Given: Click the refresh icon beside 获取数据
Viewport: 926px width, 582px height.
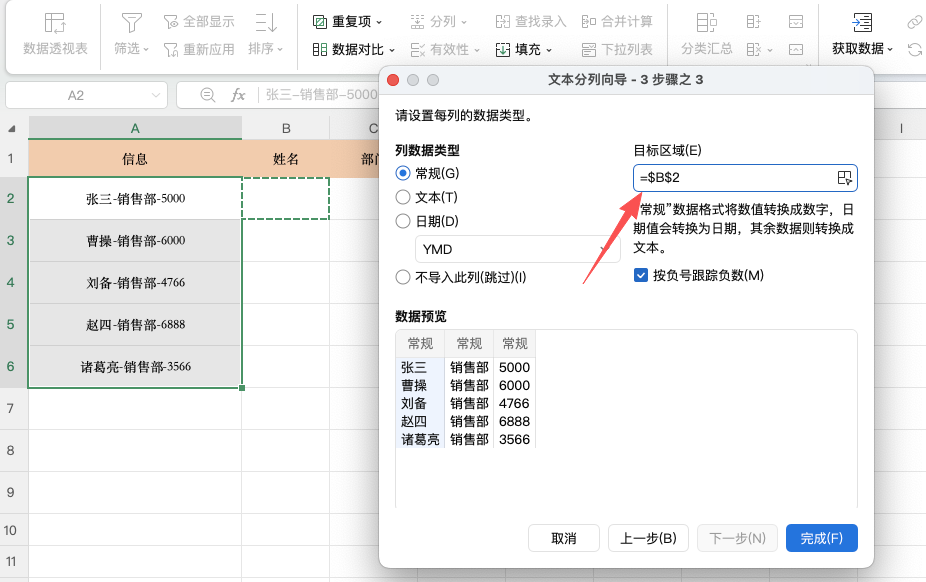Looking at the screenshot, I should [x=915, y=50].
